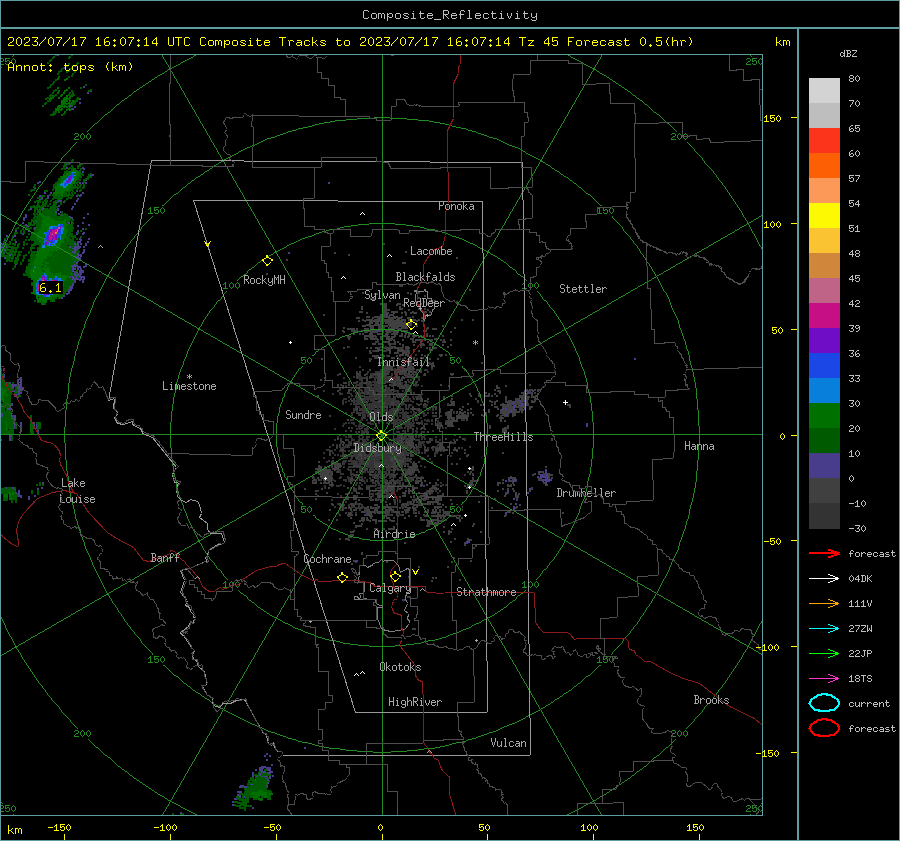Select the bright green swatch between 30 and 20 dBZ
The height and width of the screenshot is (841, 900).
[824, 416]
